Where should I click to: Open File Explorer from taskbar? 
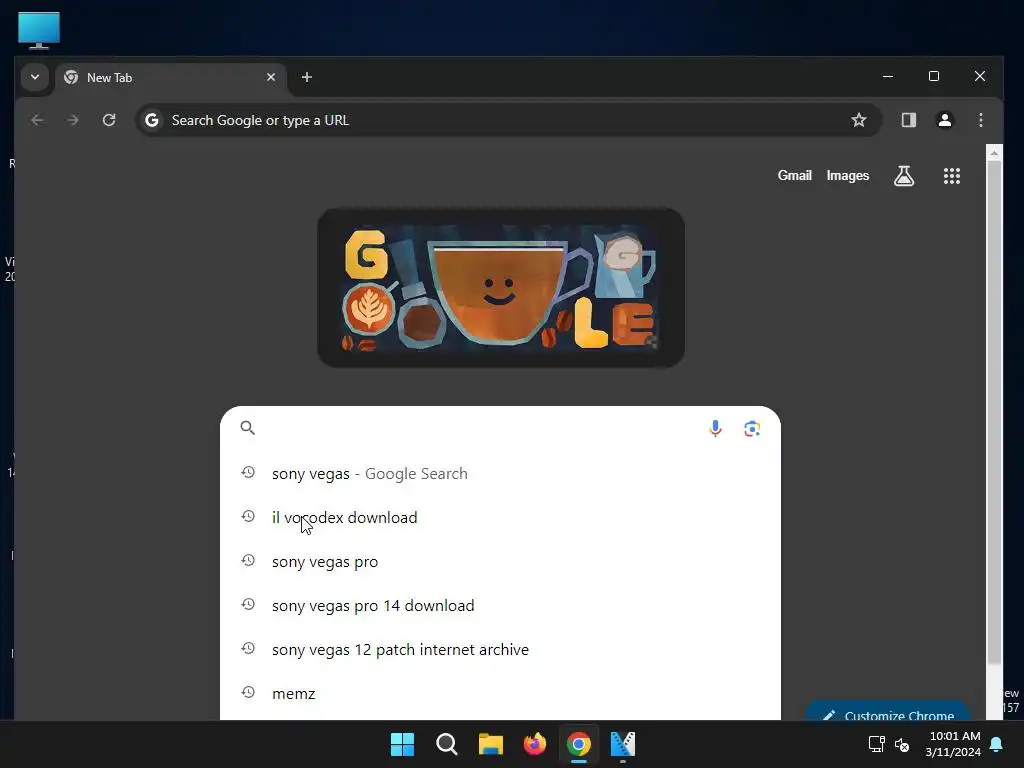click(490, 744)
